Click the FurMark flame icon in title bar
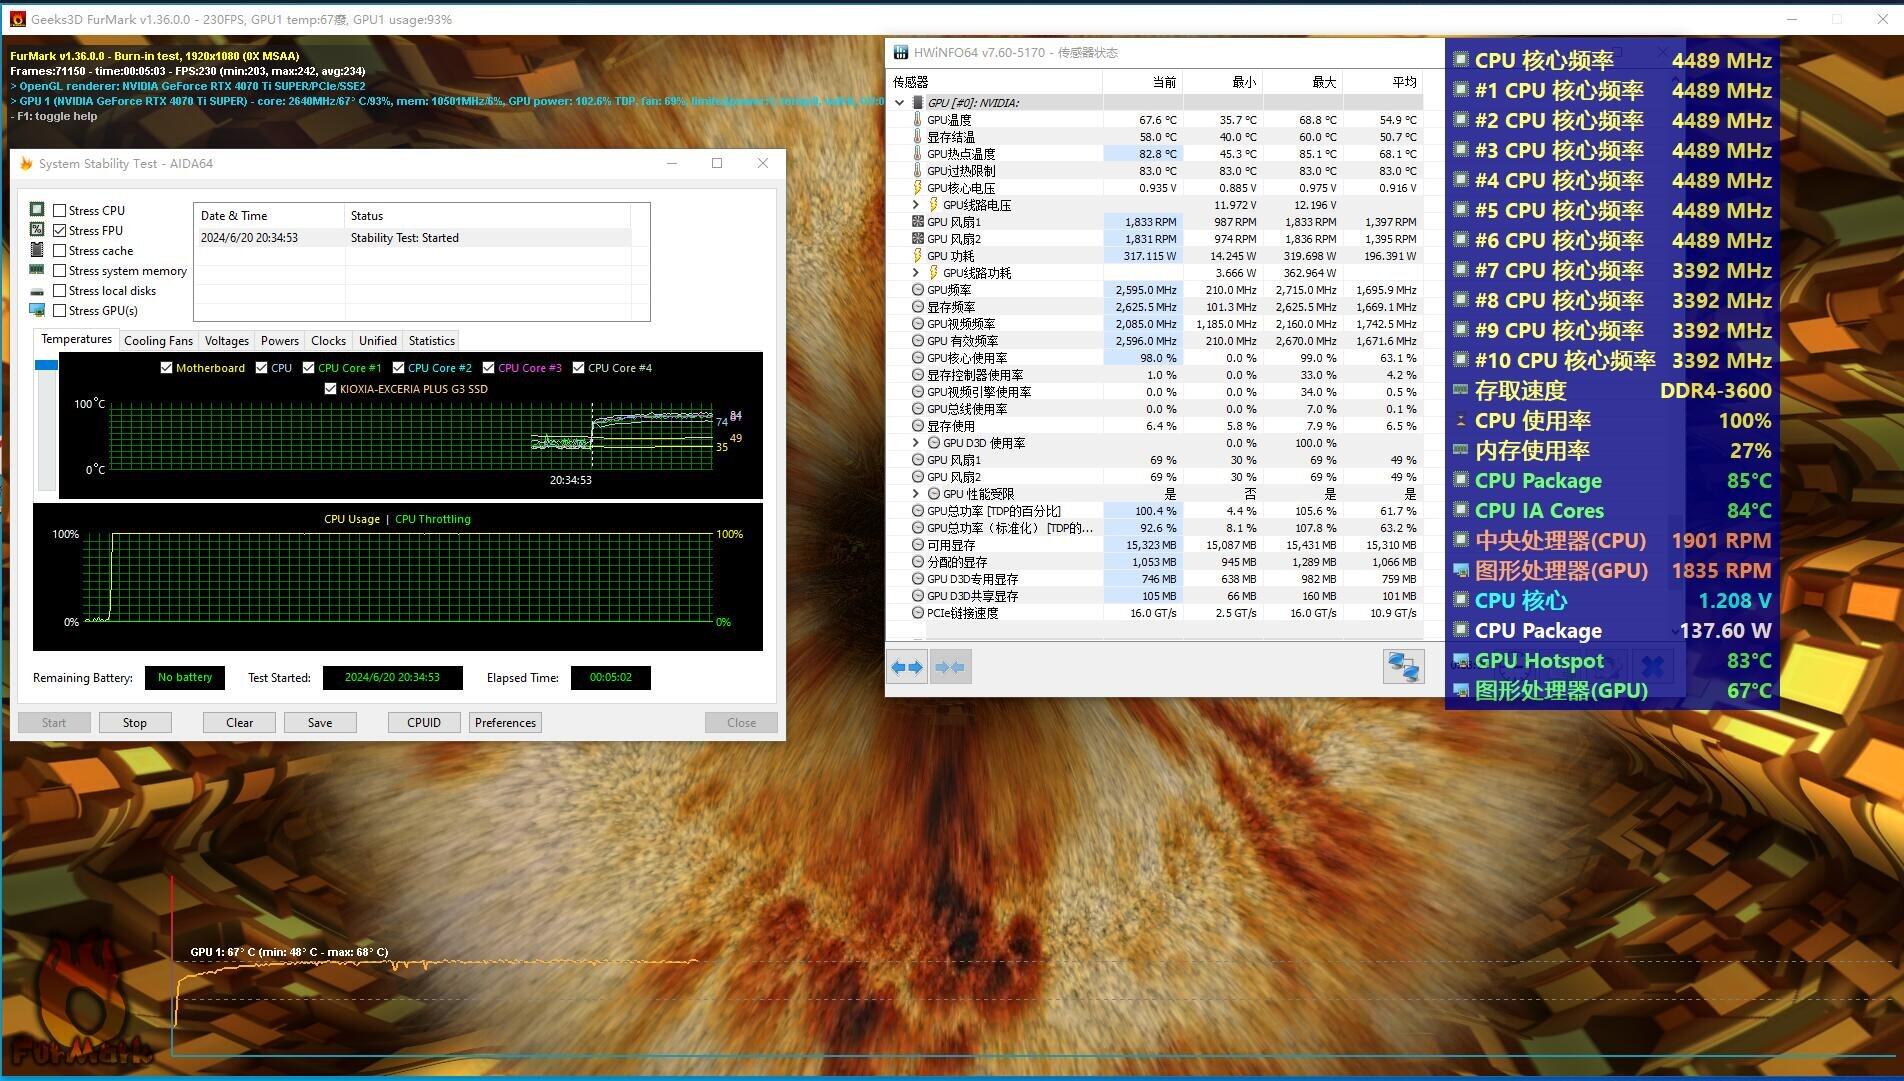1904x1081 pixels. tap(17, 19)
